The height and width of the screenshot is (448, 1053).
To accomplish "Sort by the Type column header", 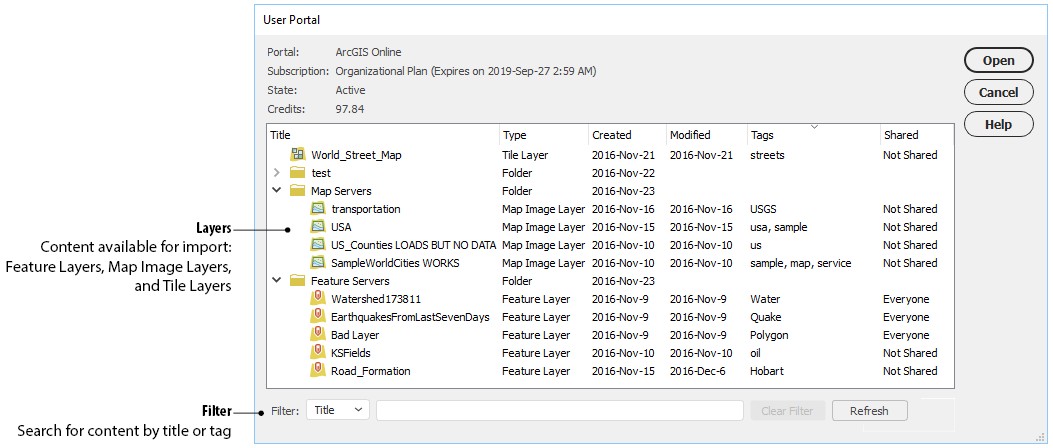I will click(x=544, y=135).
